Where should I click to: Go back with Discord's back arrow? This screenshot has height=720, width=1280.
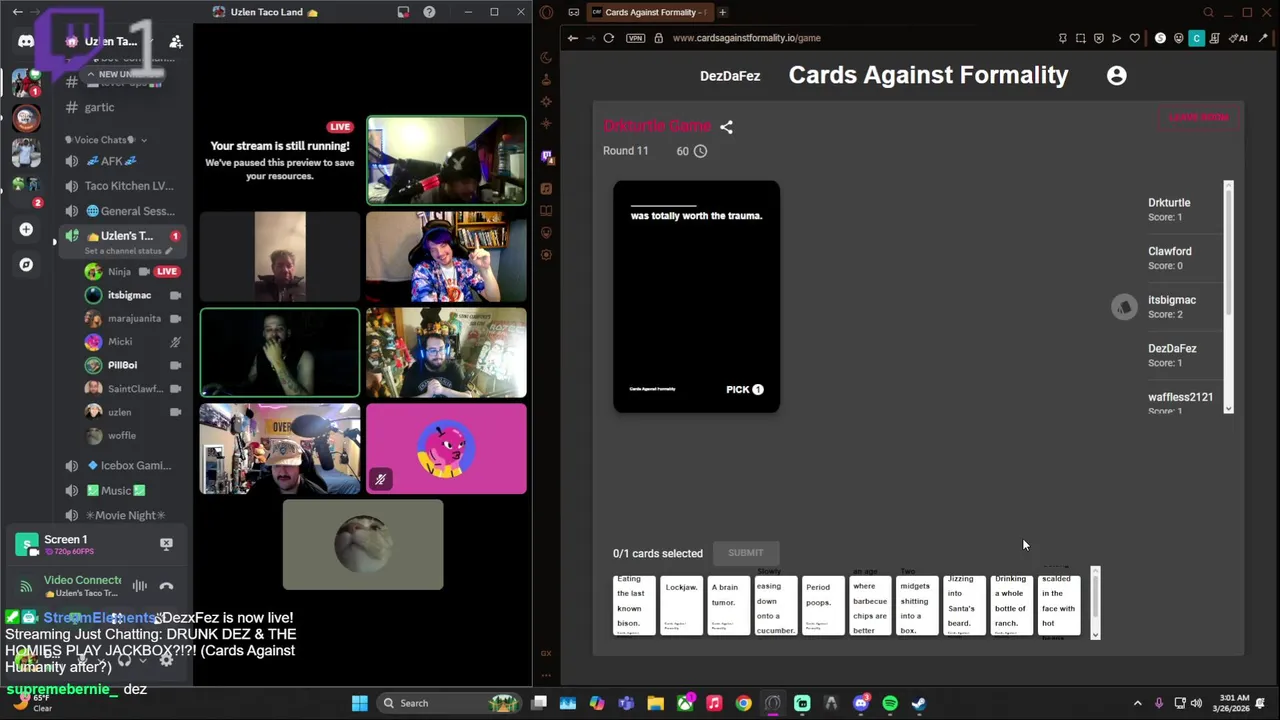click(x=17, y=12)
